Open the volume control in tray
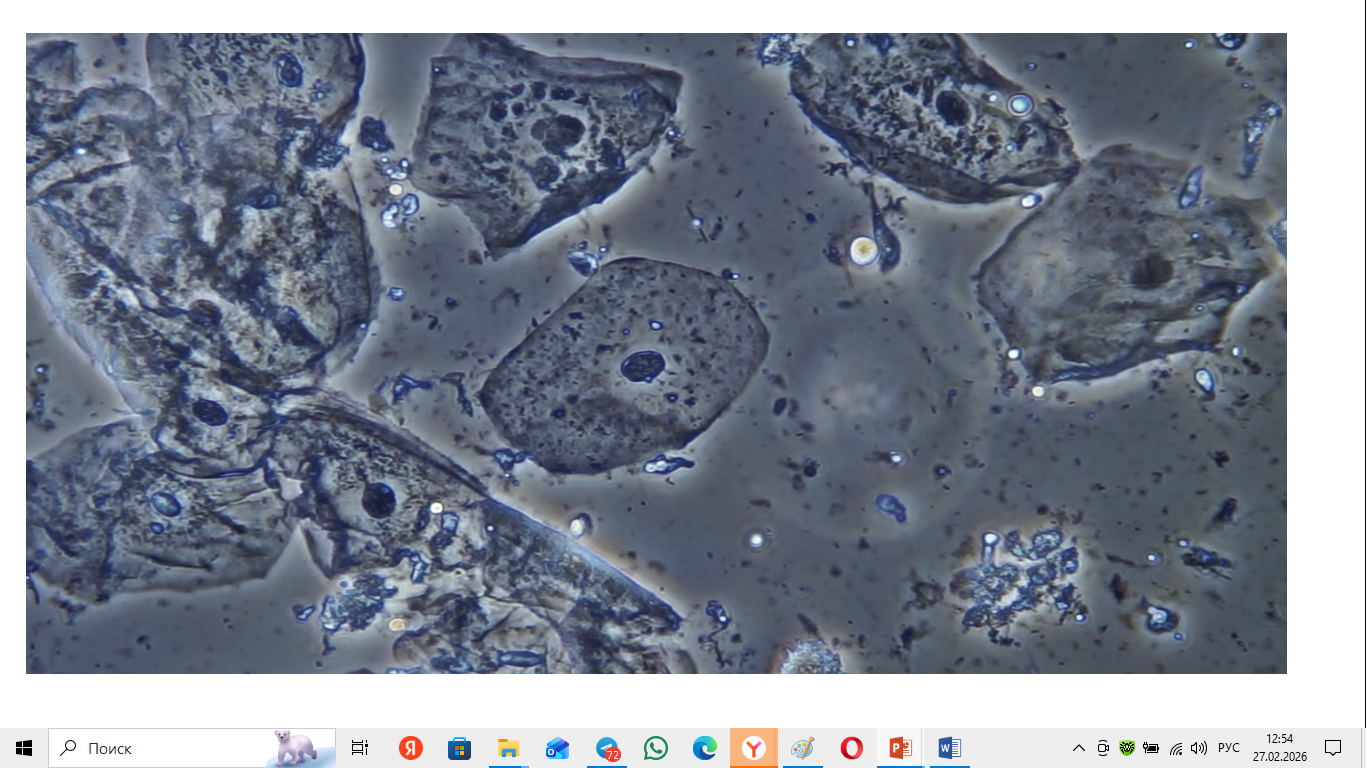The image size is (1366, 768). (1199, 748)
